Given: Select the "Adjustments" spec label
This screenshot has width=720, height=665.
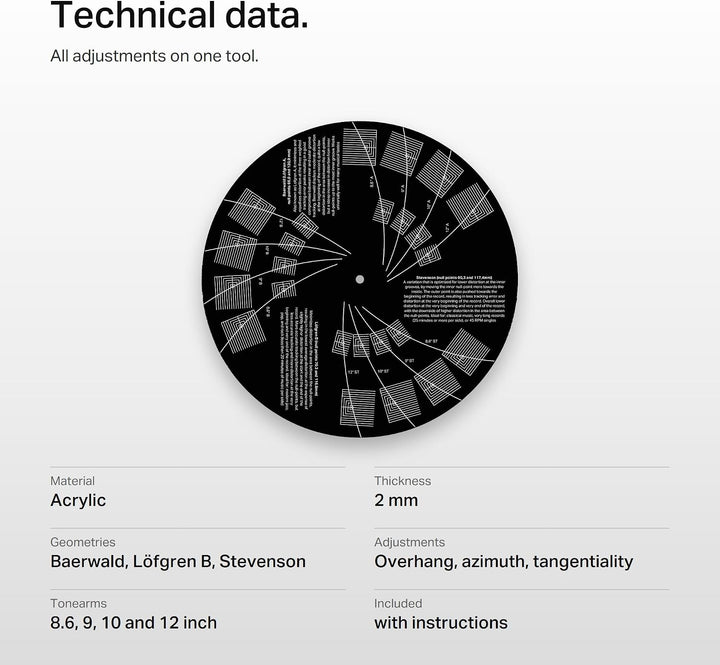Looking at the screenshot, I should 410,542.
